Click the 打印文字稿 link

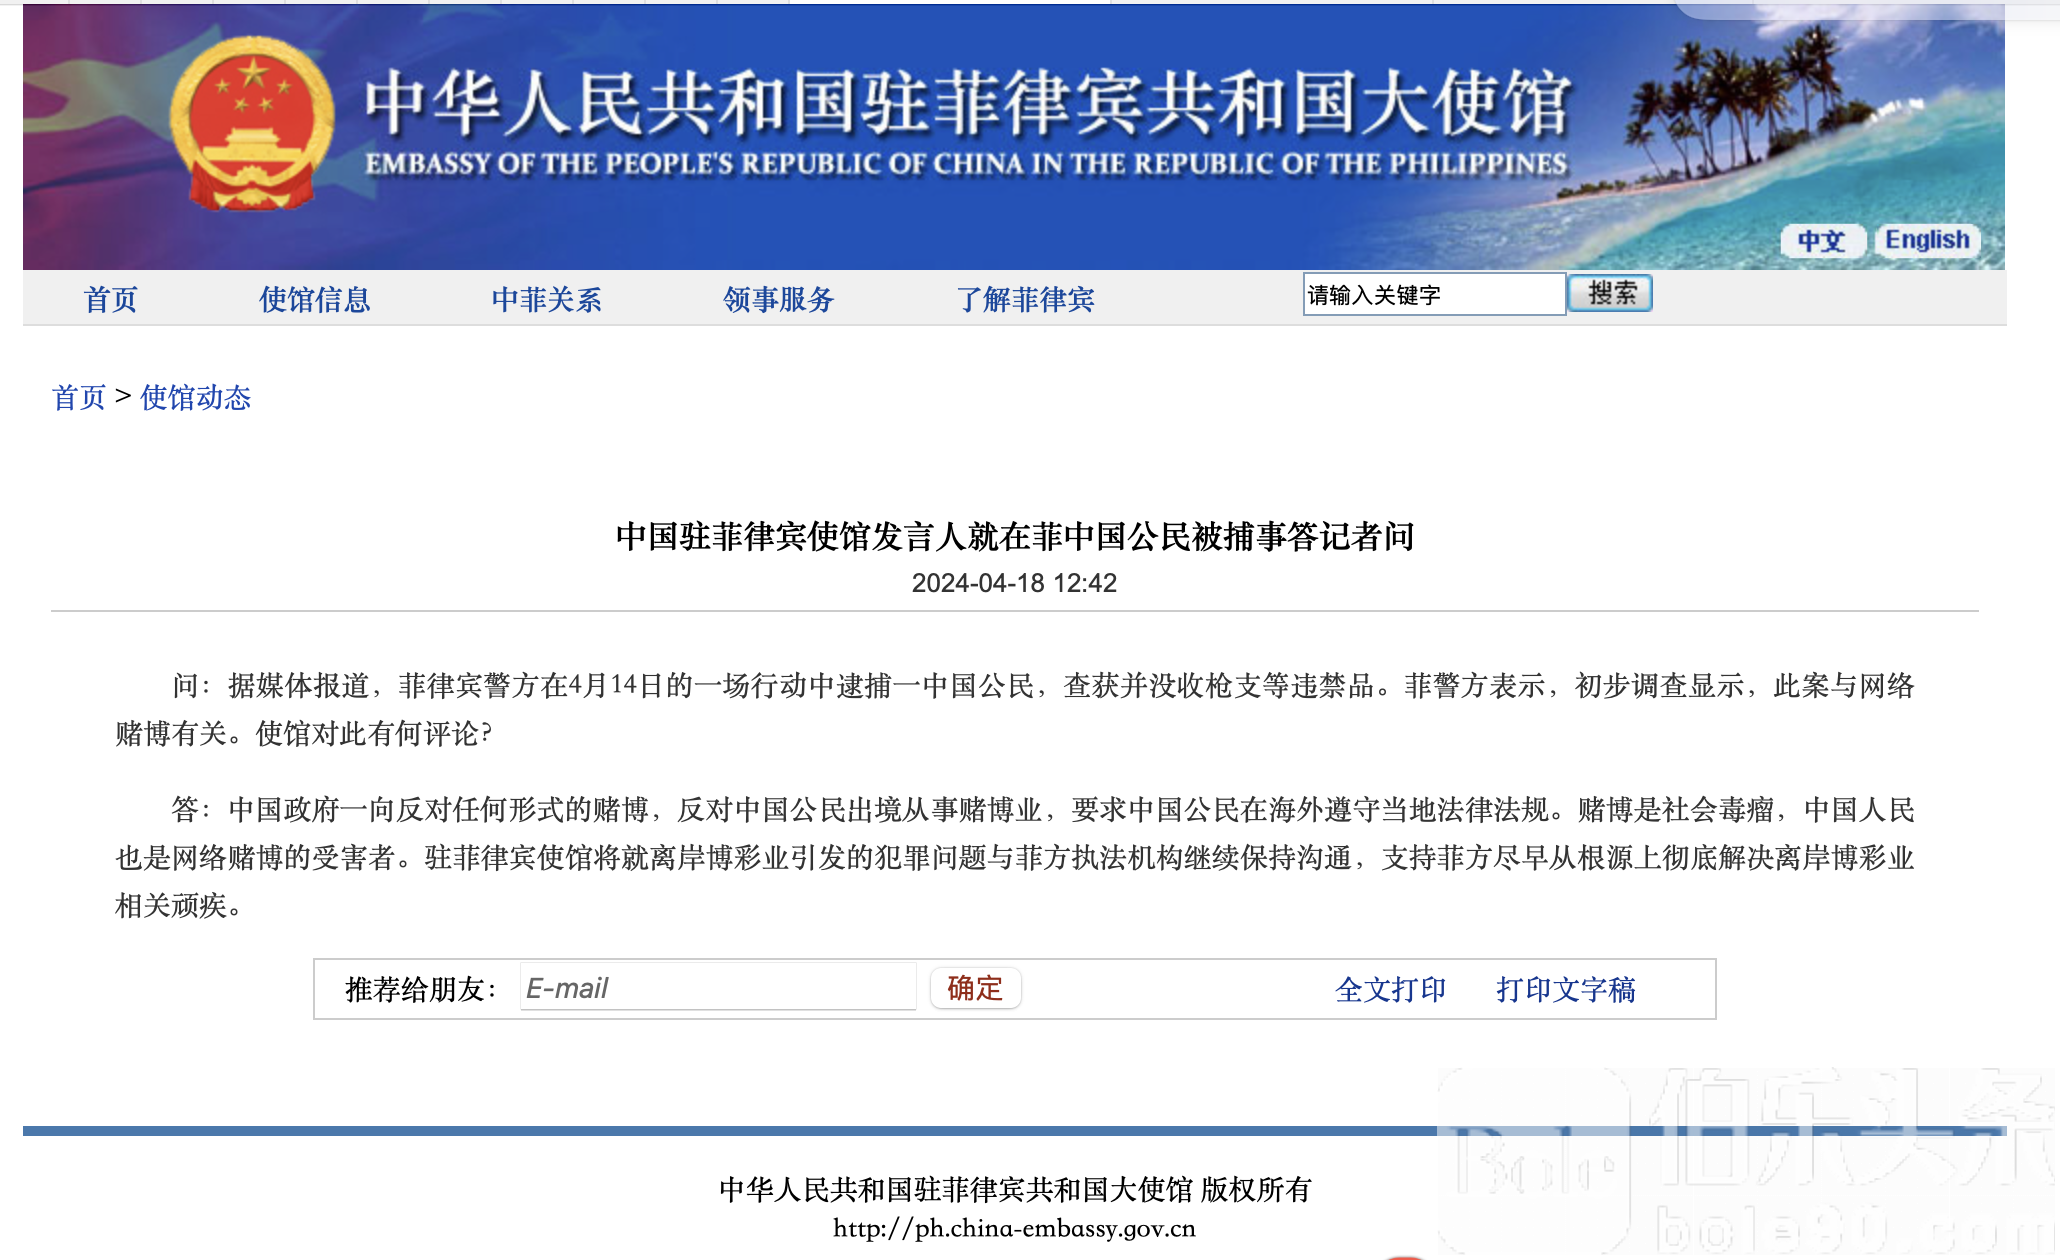[1565, 990]
